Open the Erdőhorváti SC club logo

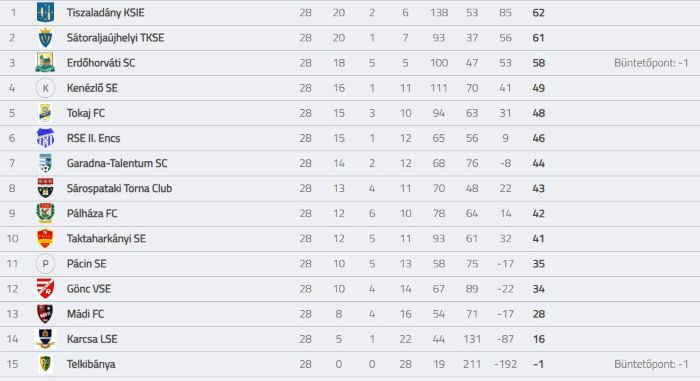[x=45, y=63]
